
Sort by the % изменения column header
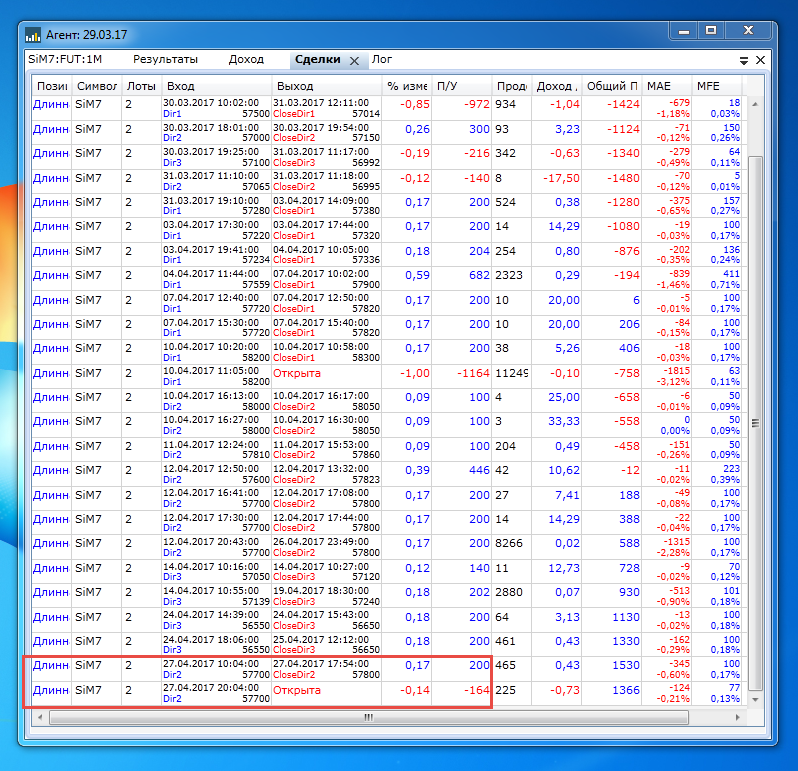[406, 86]
